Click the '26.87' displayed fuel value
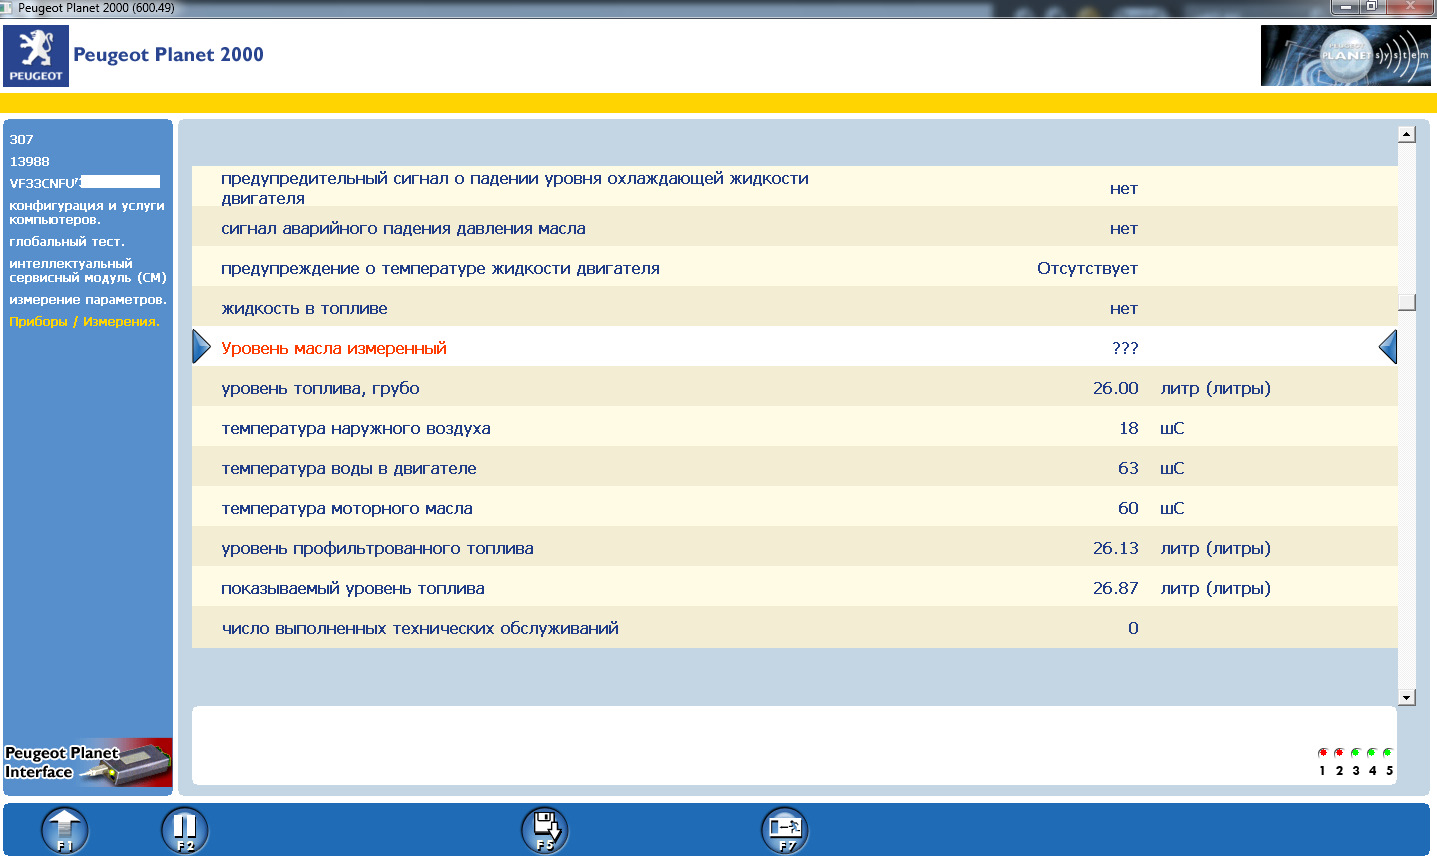This screenshot has height=856, width=1437. [x=1115, y=588]
